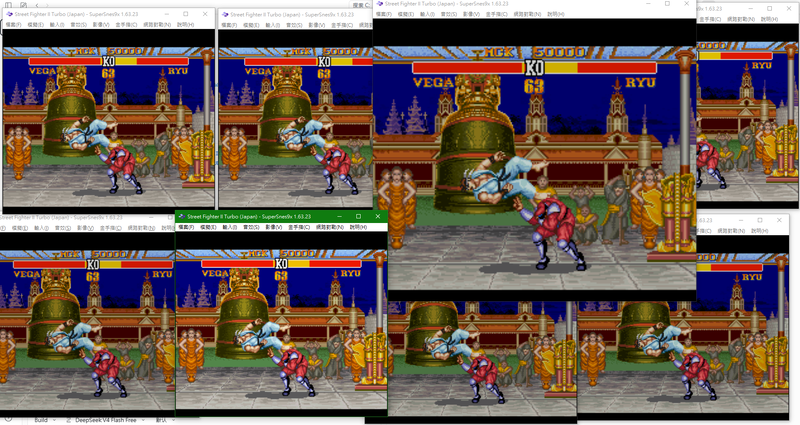Click the title text of the top-middle emulator window
Viewport: 800px width, 425px height.
click(x=292, y=15)
